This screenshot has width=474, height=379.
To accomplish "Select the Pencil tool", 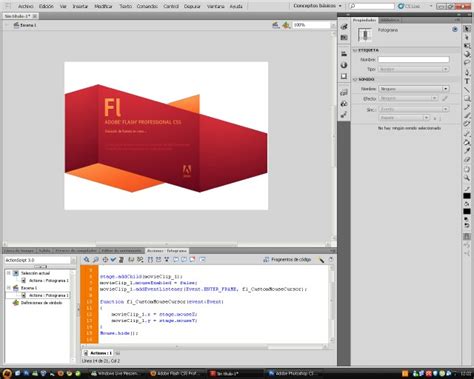I will click(x=467, y=107).
